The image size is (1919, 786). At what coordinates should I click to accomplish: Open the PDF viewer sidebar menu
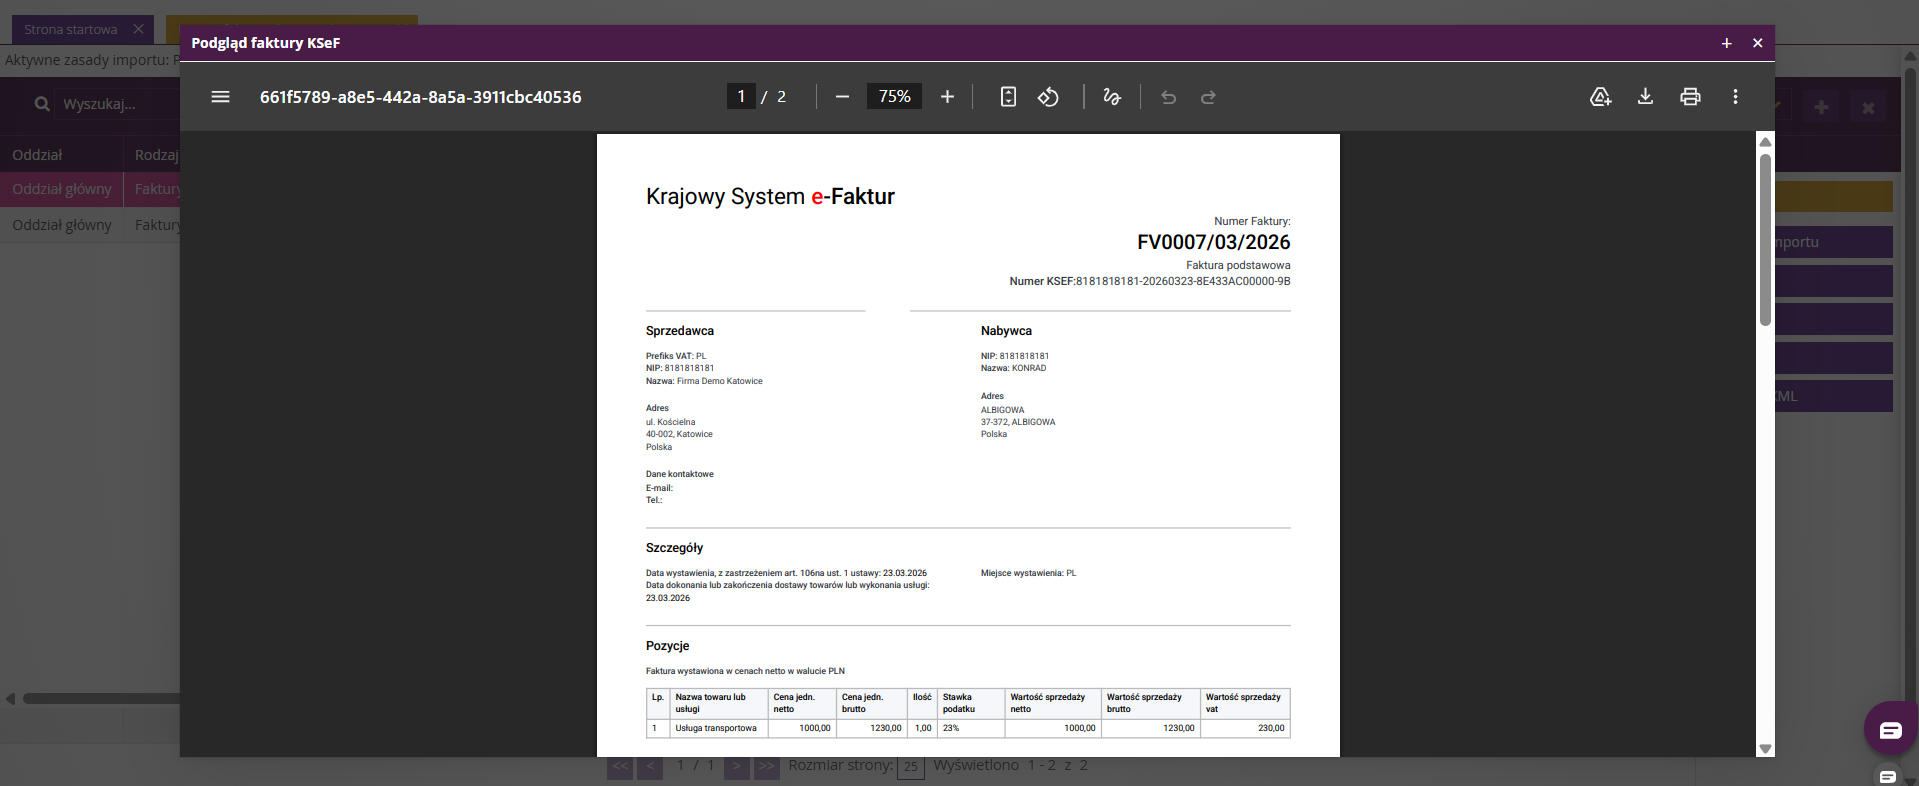[221, 97]
